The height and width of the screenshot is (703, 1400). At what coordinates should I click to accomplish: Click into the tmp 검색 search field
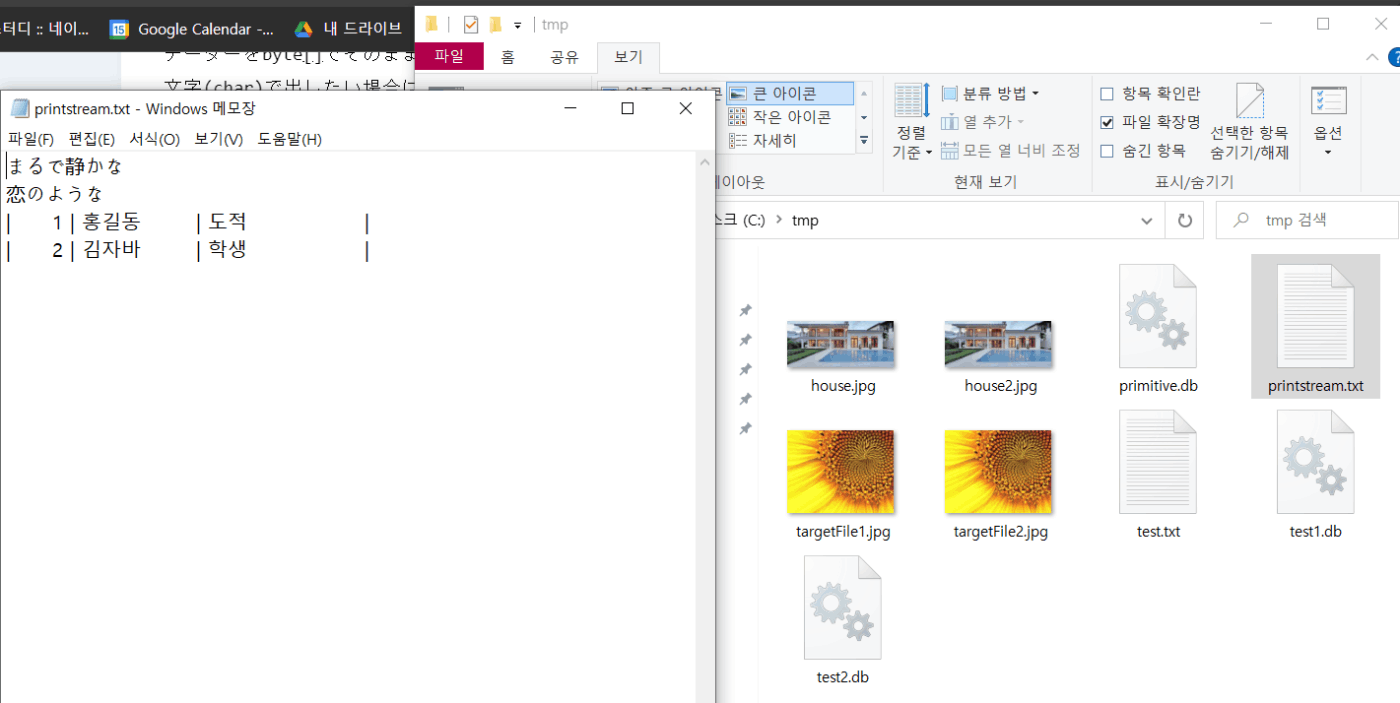[x=1307, y=220]
